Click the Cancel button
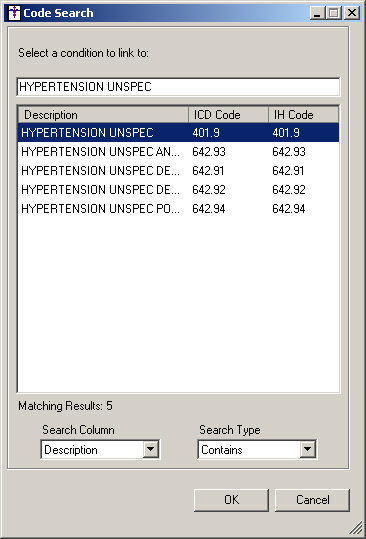Screen dimensions: 366x539 tap(312, 500)
